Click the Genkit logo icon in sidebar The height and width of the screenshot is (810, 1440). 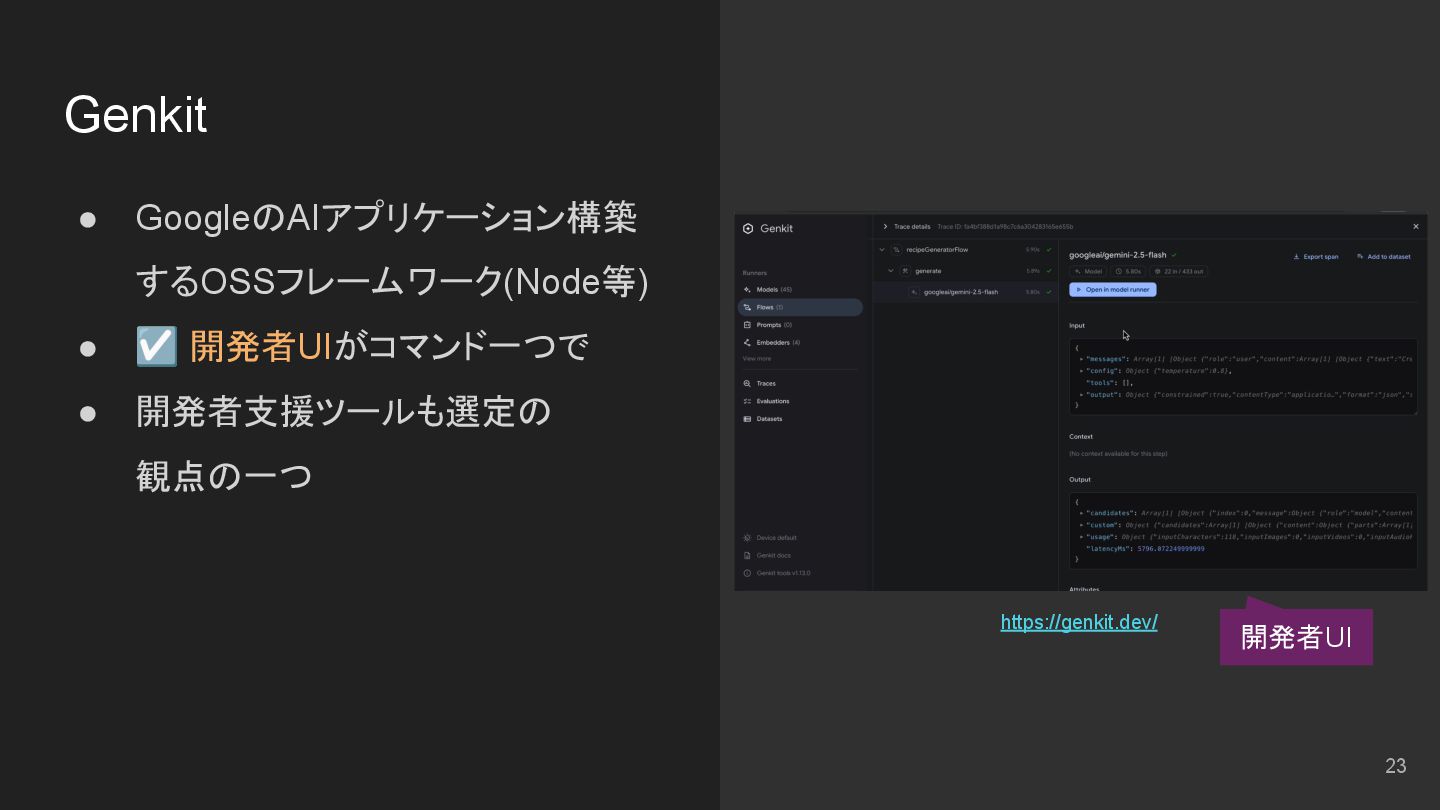tap(748, 228)
